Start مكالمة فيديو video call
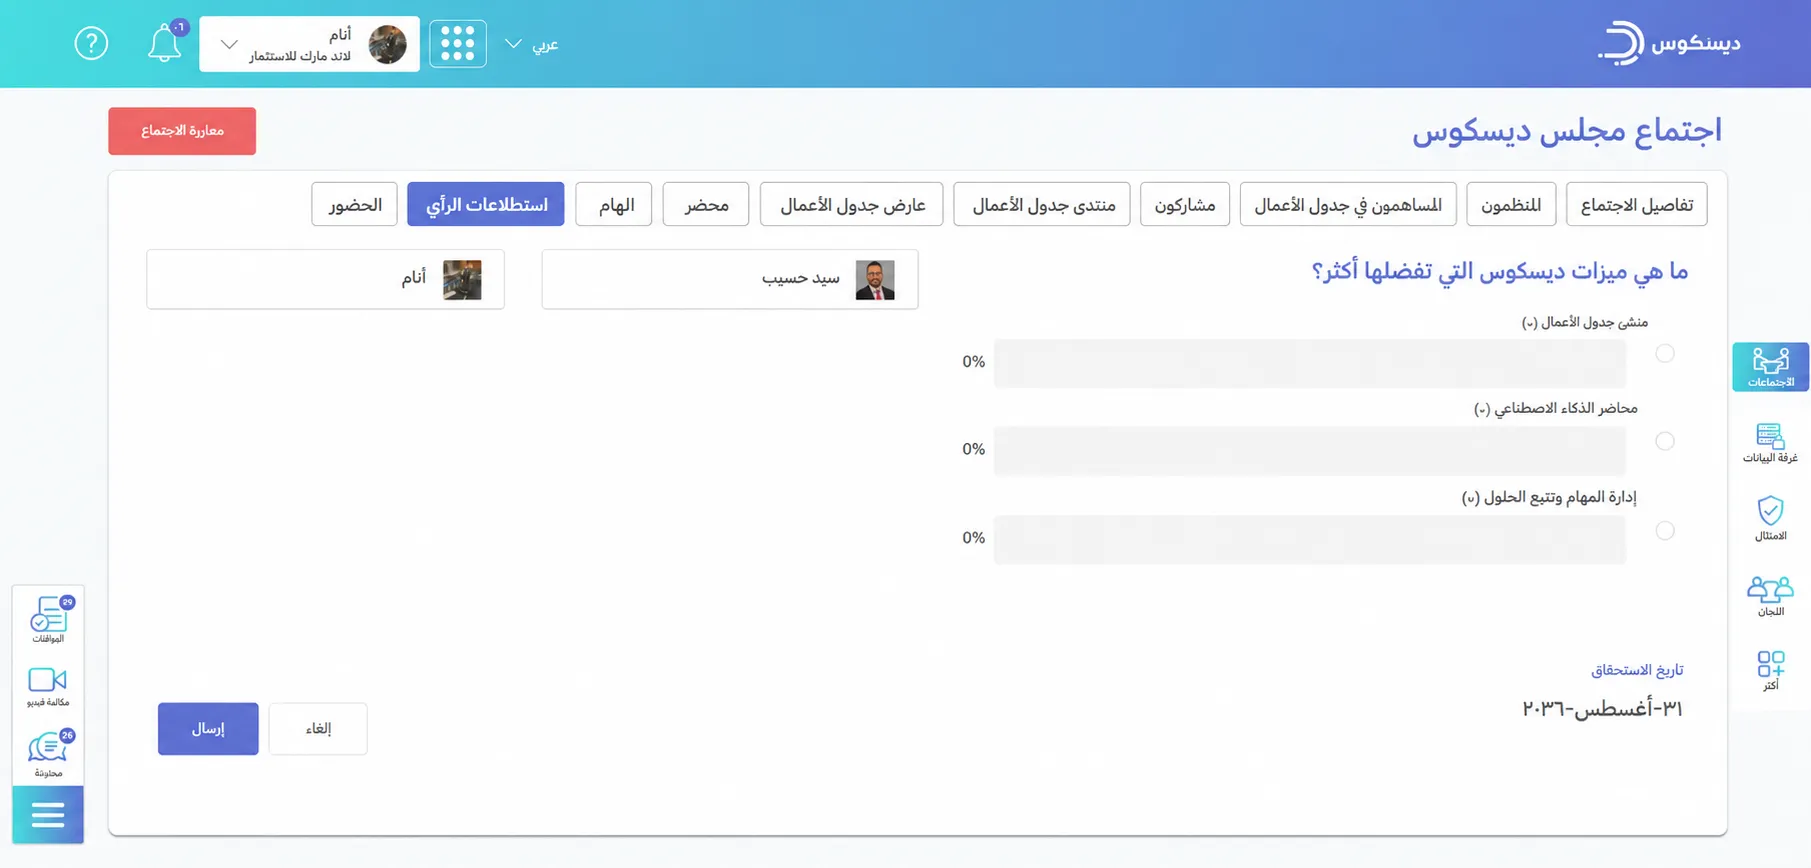Screen dimensions: 1811x868 coord(48,687)
